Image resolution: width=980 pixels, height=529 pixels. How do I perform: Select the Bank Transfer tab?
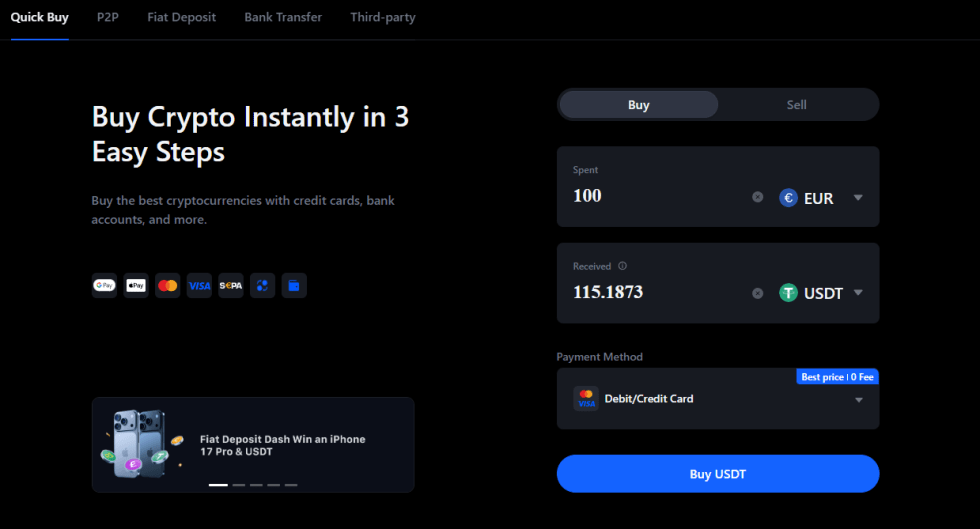(x=283, y=18)
